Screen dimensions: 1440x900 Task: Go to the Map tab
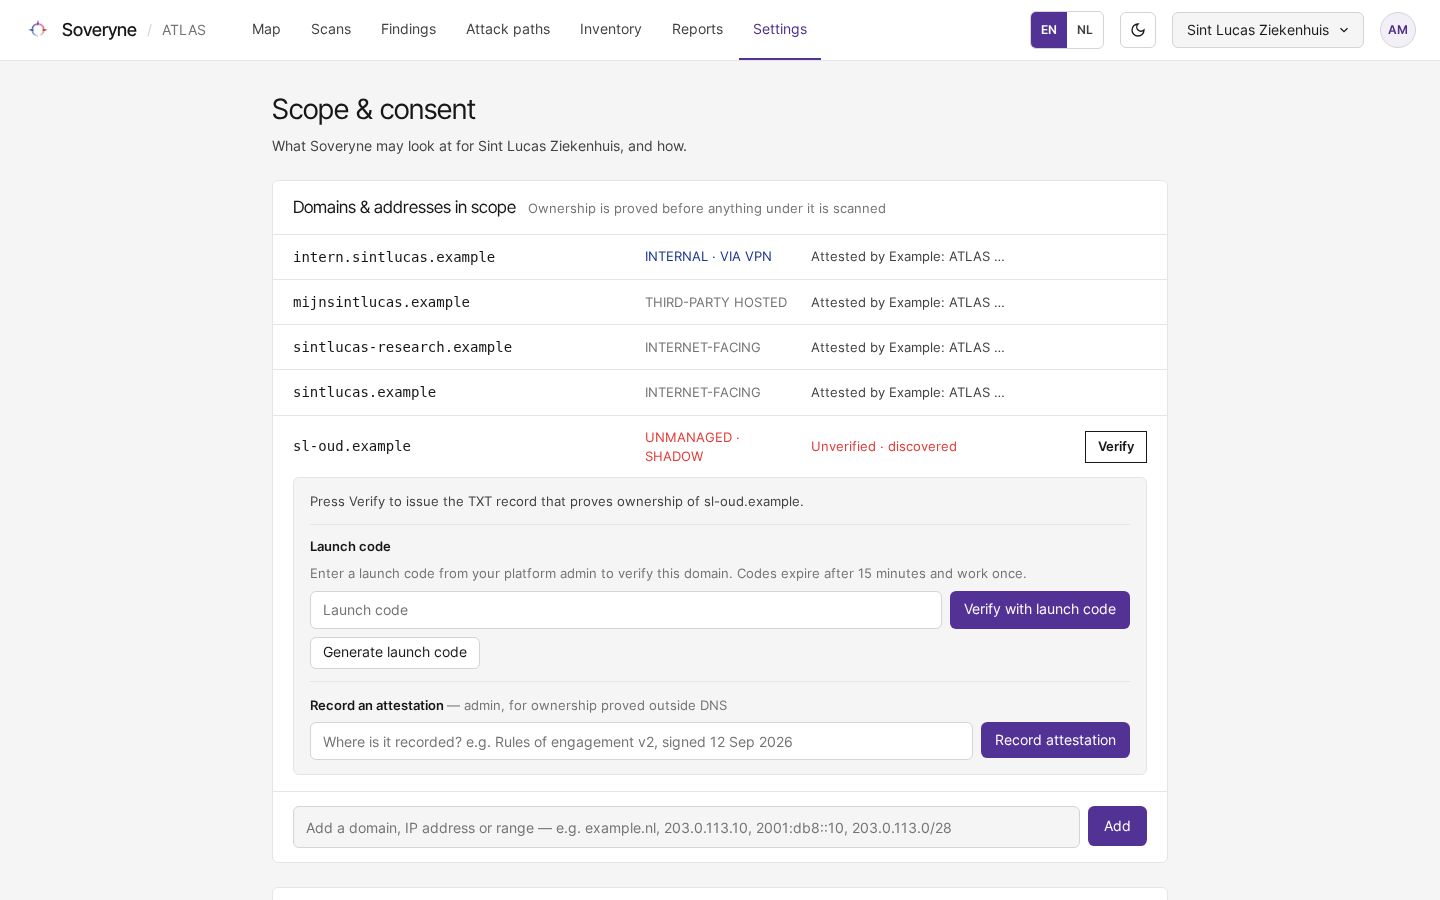tap(266, 30)
